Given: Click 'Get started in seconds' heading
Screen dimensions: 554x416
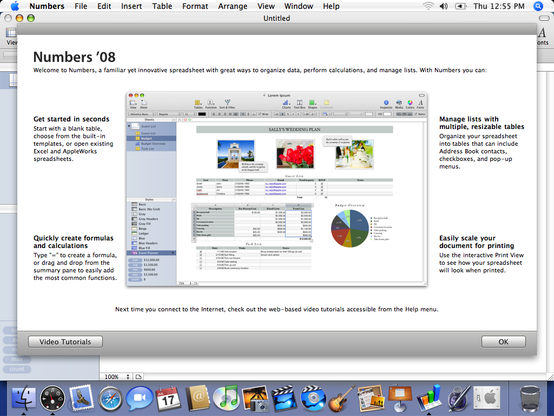Looking at the screenshot, I should 71,119.
